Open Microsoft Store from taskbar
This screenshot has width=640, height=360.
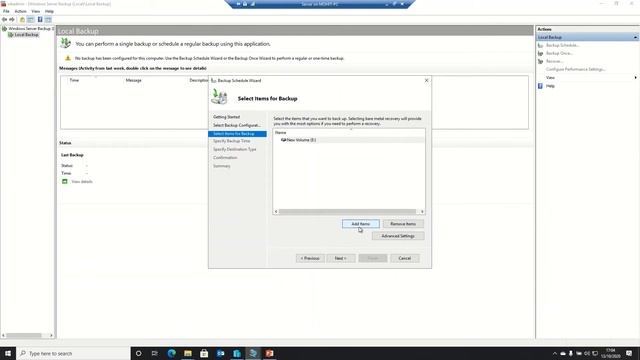pyautogui.click(x=204, y=353)
